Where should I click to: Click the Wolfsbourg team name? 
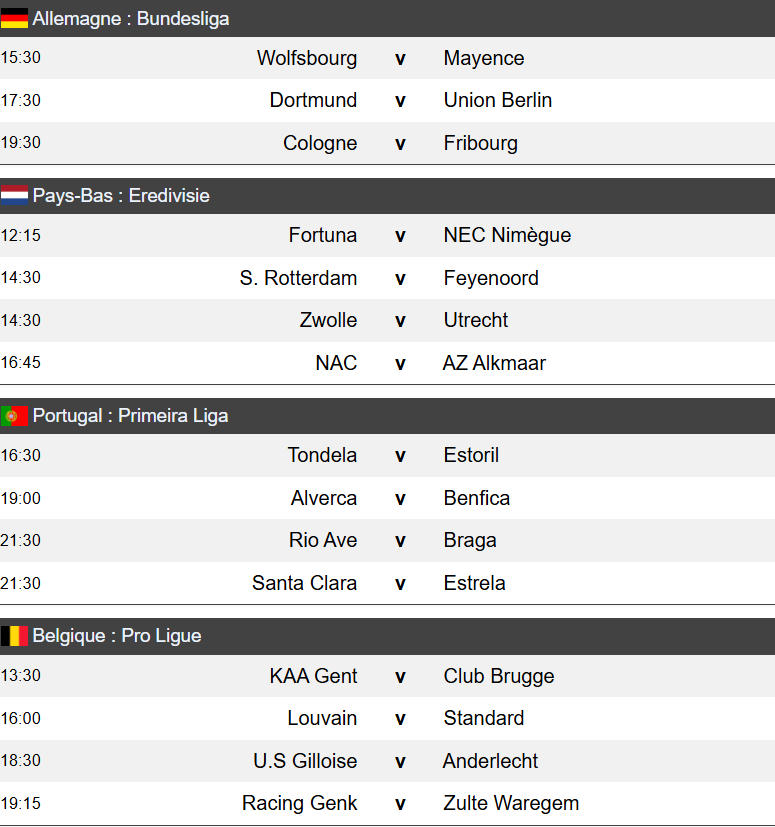point(306,58)
